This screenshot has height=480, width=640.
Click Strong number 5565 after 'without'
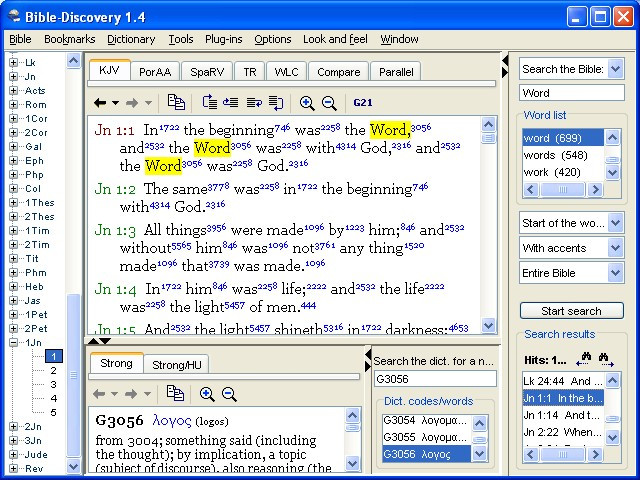[181, 245]
